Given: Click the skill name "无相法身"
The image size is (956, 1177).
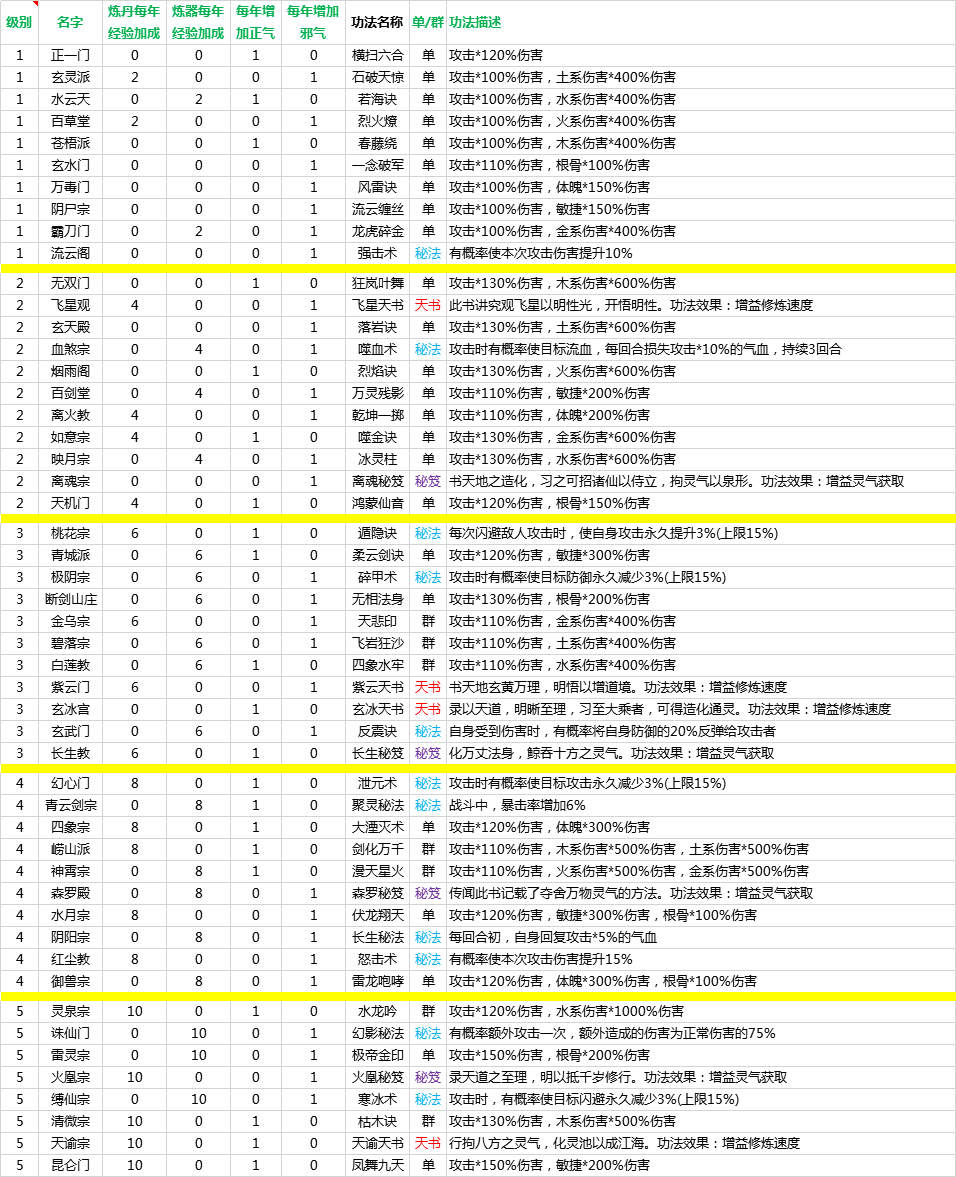Looking at the screenshot, I should 377,599.
